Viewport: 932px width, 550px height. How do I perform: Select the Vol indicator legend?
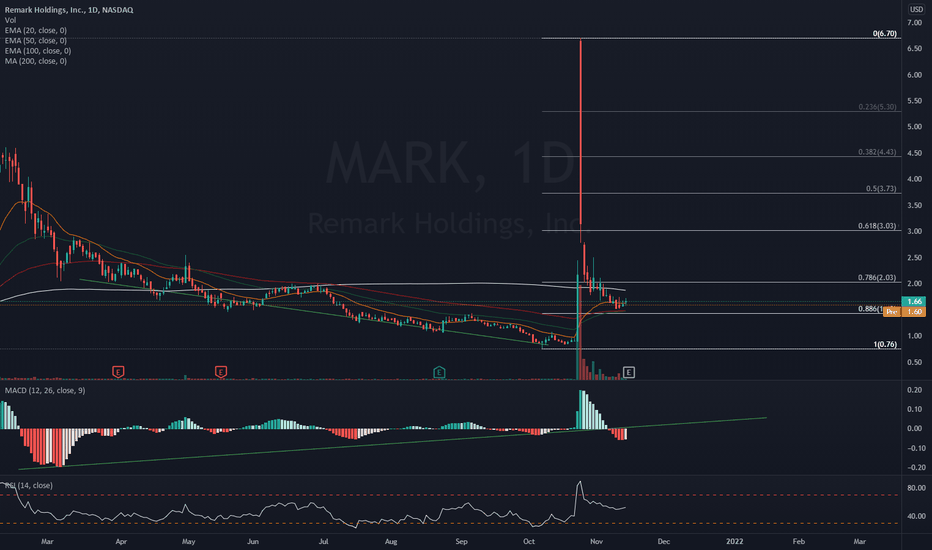[10, 20]
